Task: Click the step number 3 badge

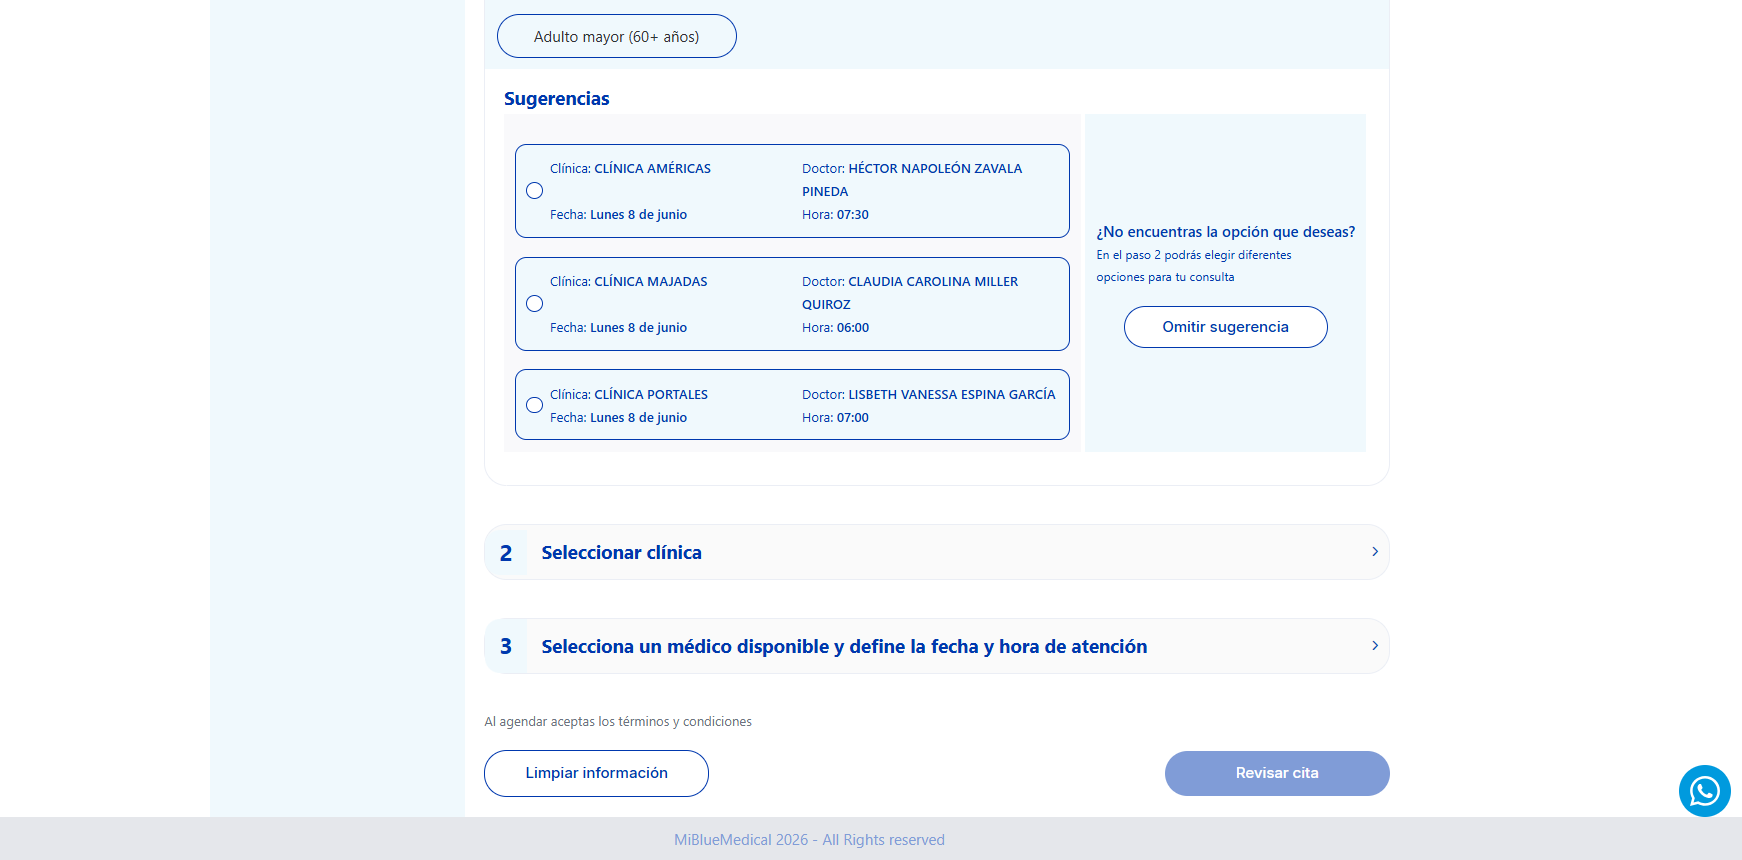Action: (x=506, y=646)
